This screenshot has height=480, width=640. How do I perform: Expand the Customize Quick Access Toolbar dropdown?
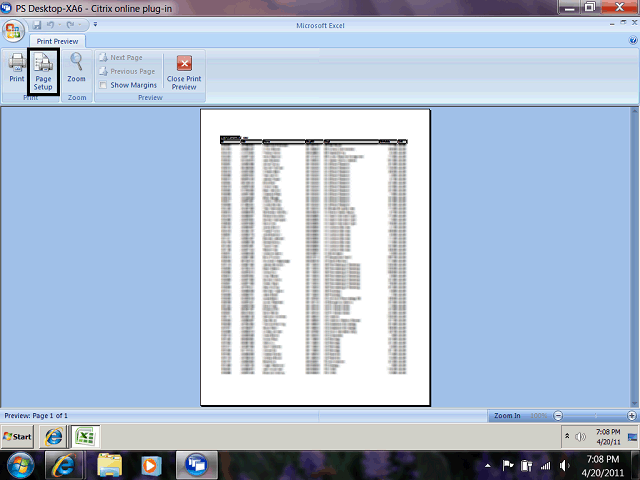(95, 23)
